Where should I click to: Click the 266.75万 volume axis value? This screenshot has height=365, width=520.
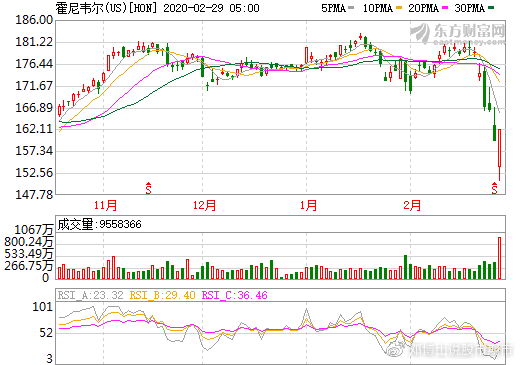coord(29,266)
